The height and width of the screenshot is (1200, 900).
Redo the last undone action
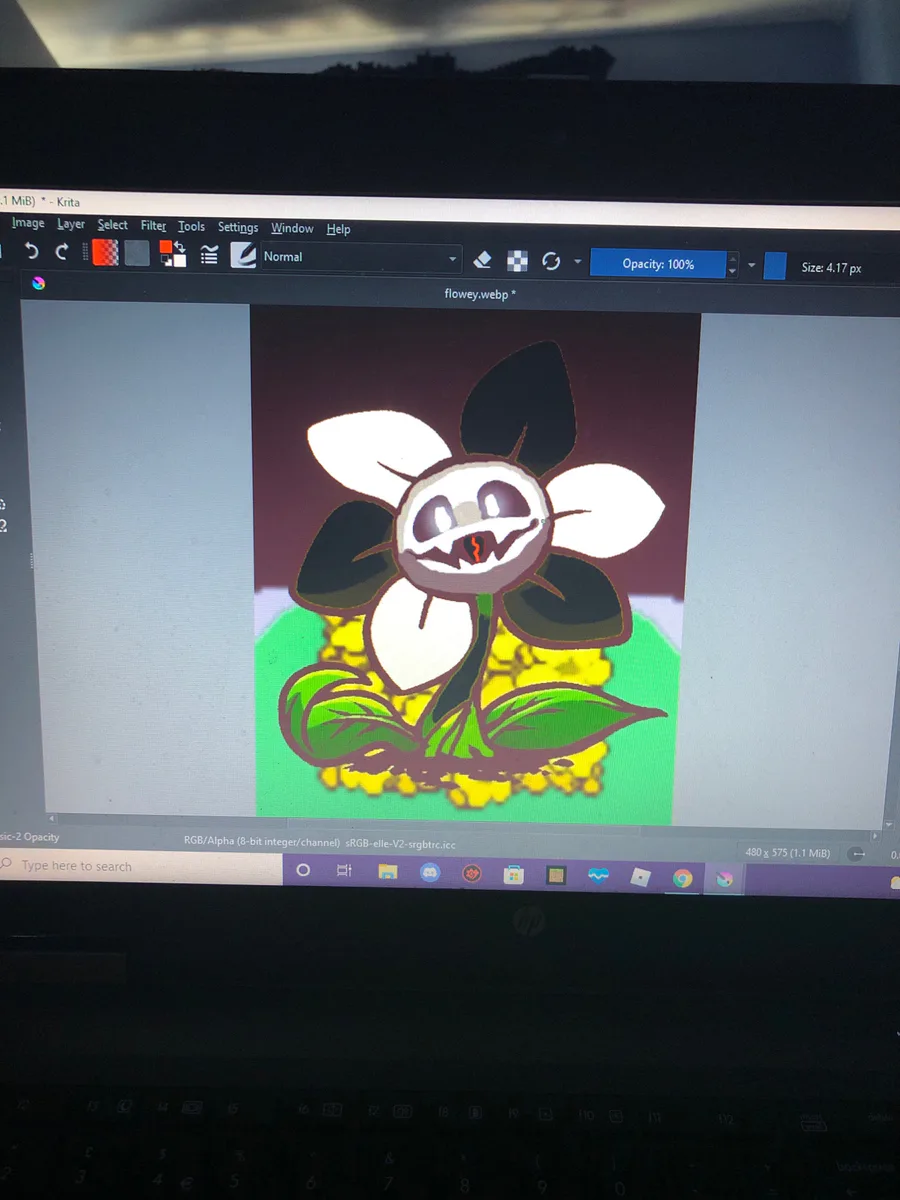pyautogui.click(x=63, y=252)
